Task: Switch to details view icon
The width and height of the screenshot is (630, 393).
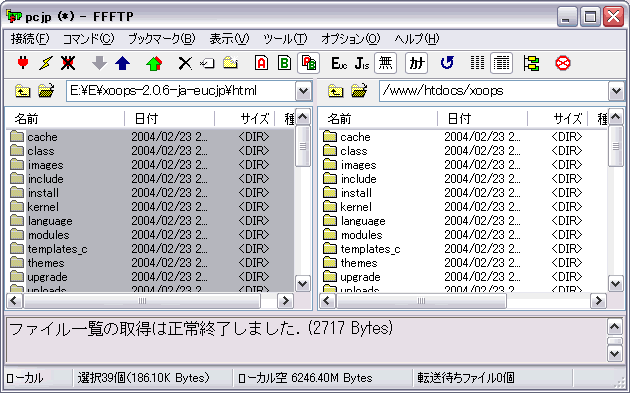Action: 501,63
